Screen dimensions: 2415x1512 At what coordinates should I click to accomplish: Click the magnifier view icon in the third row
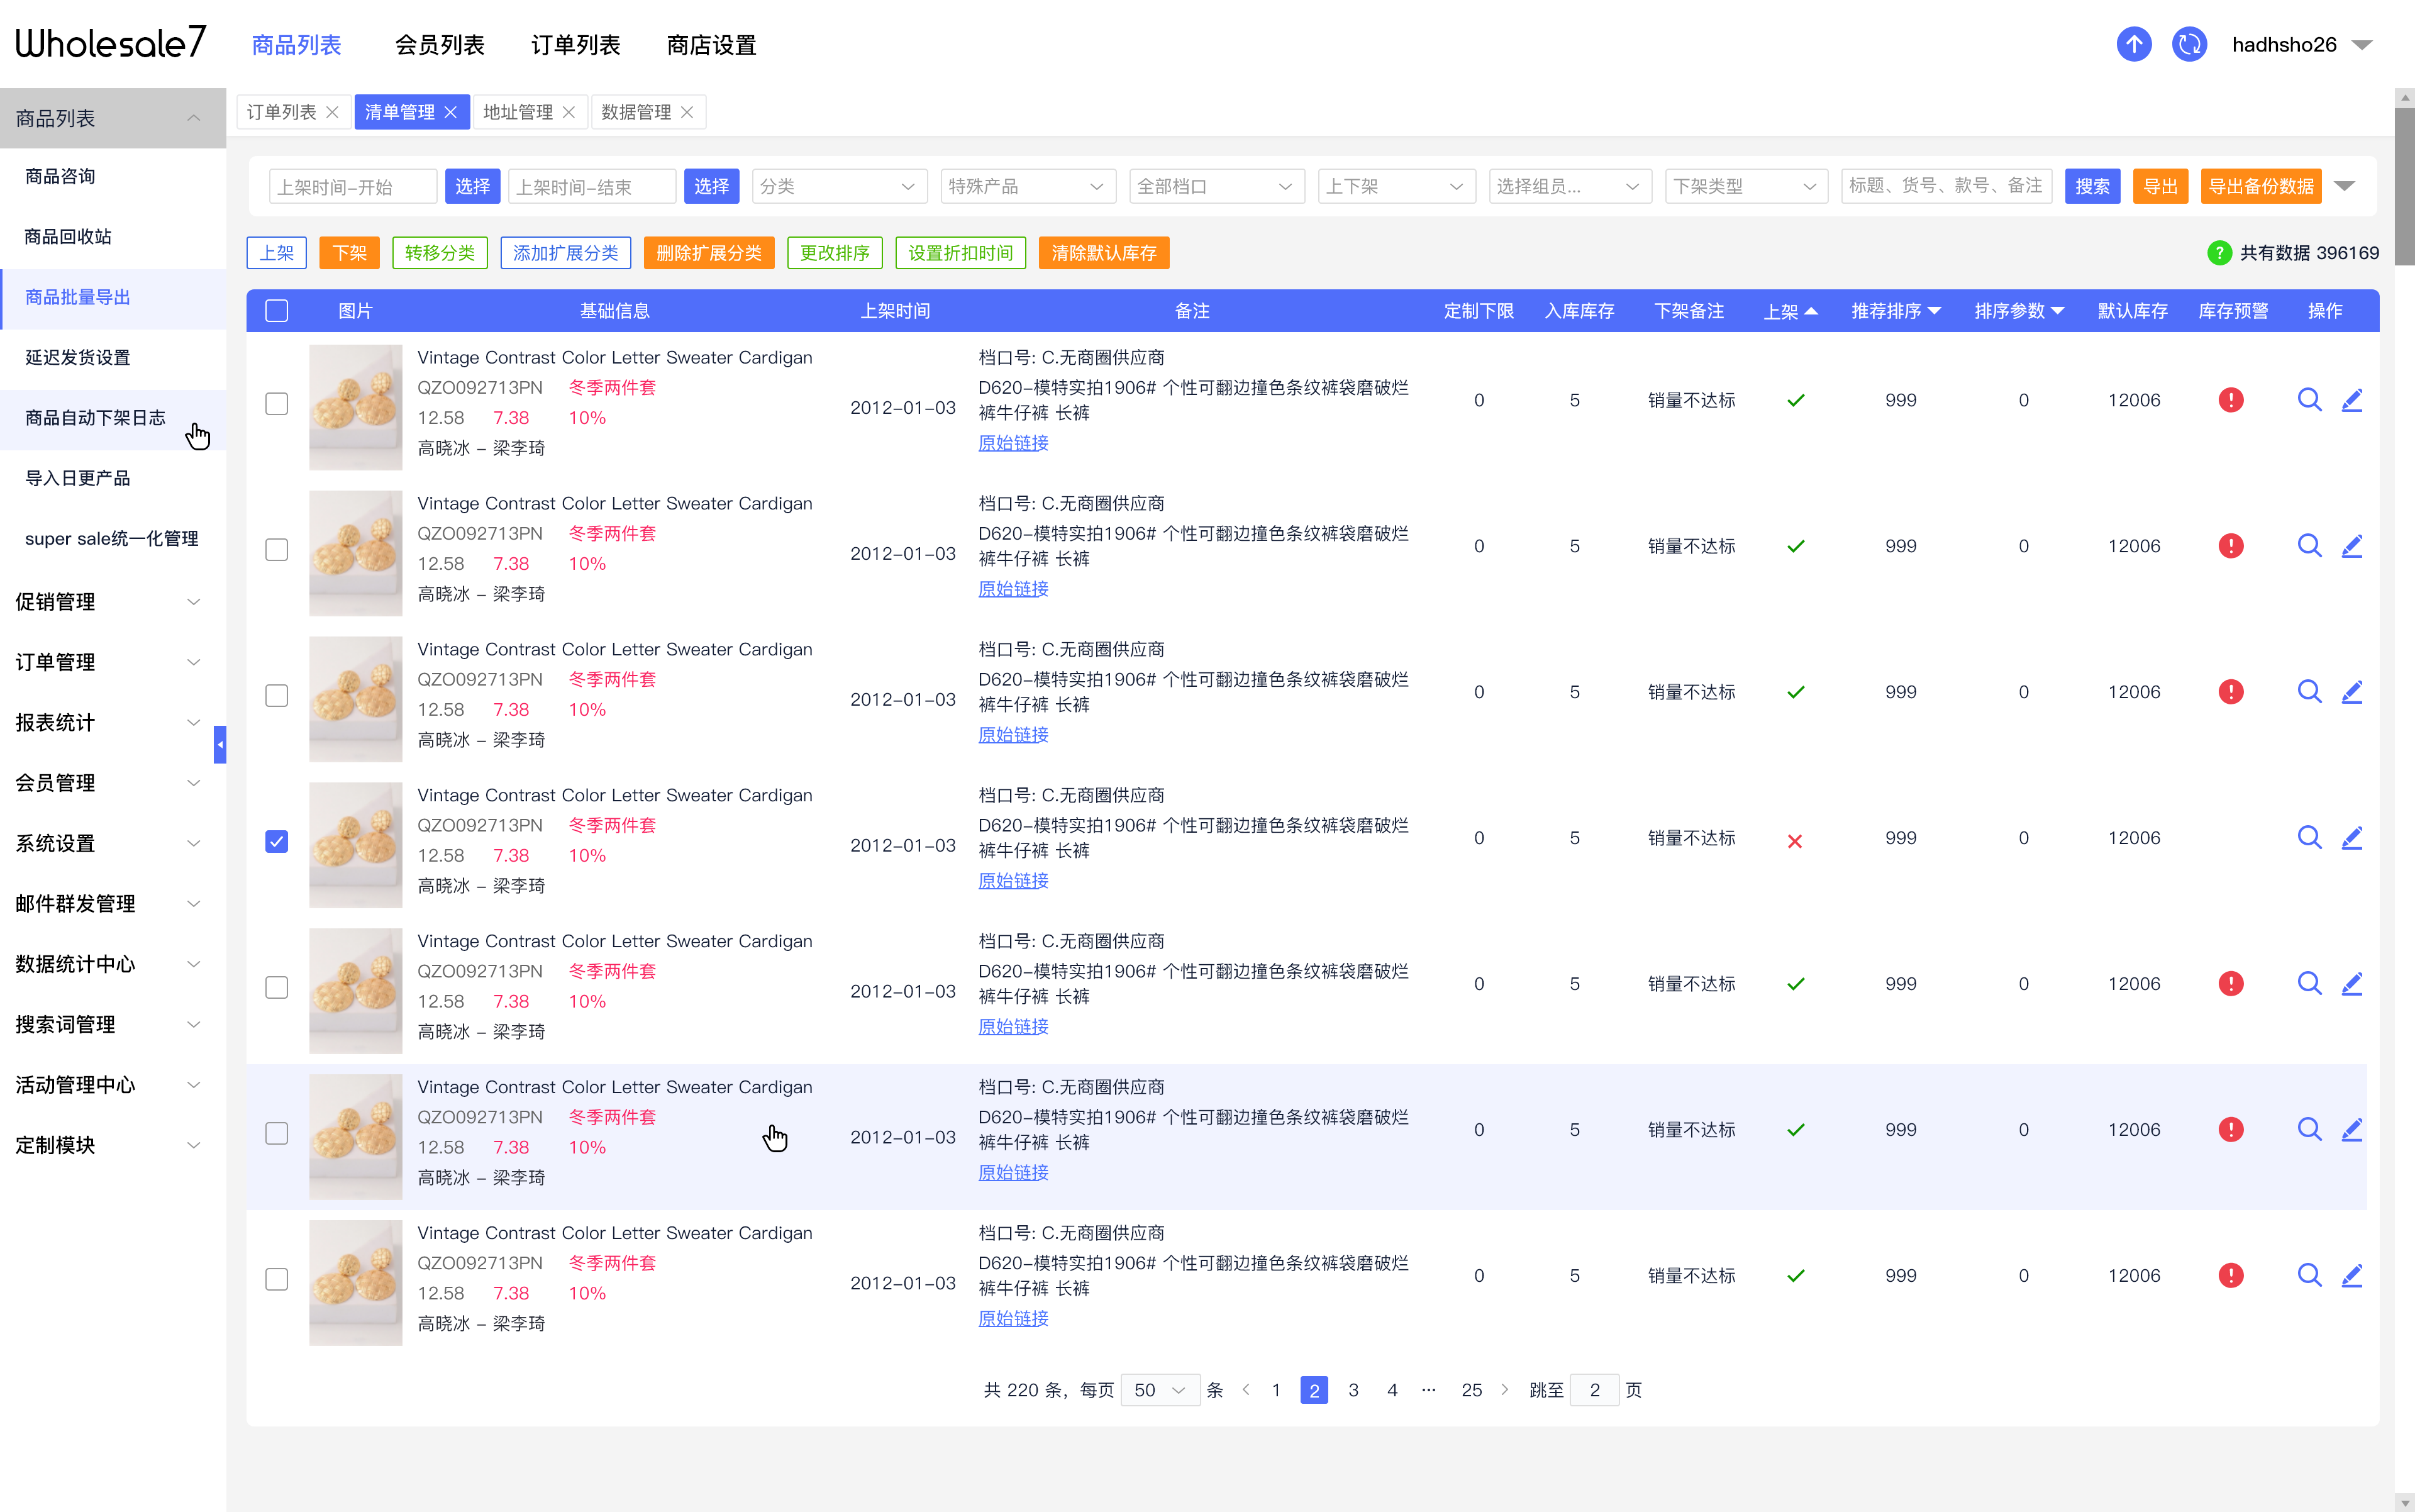pyautogui.click(x=2309, y=692)
